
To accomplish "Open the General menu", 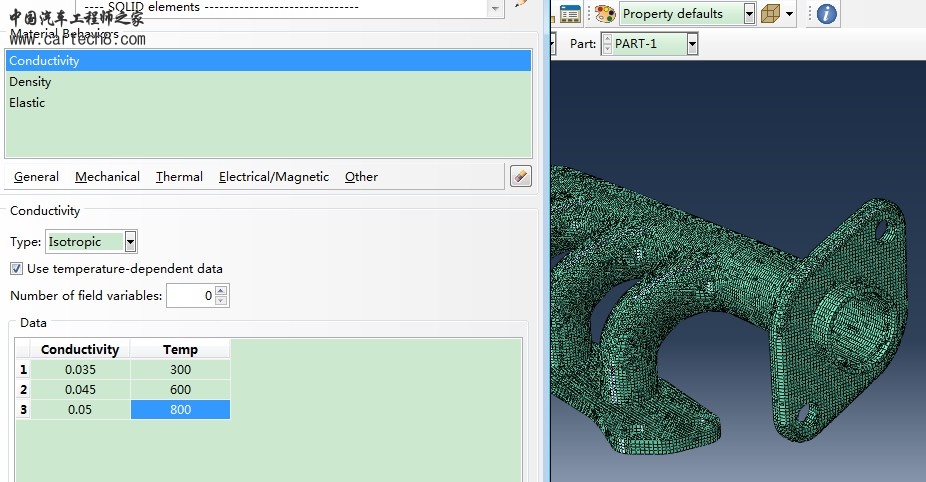I will 36,177.
